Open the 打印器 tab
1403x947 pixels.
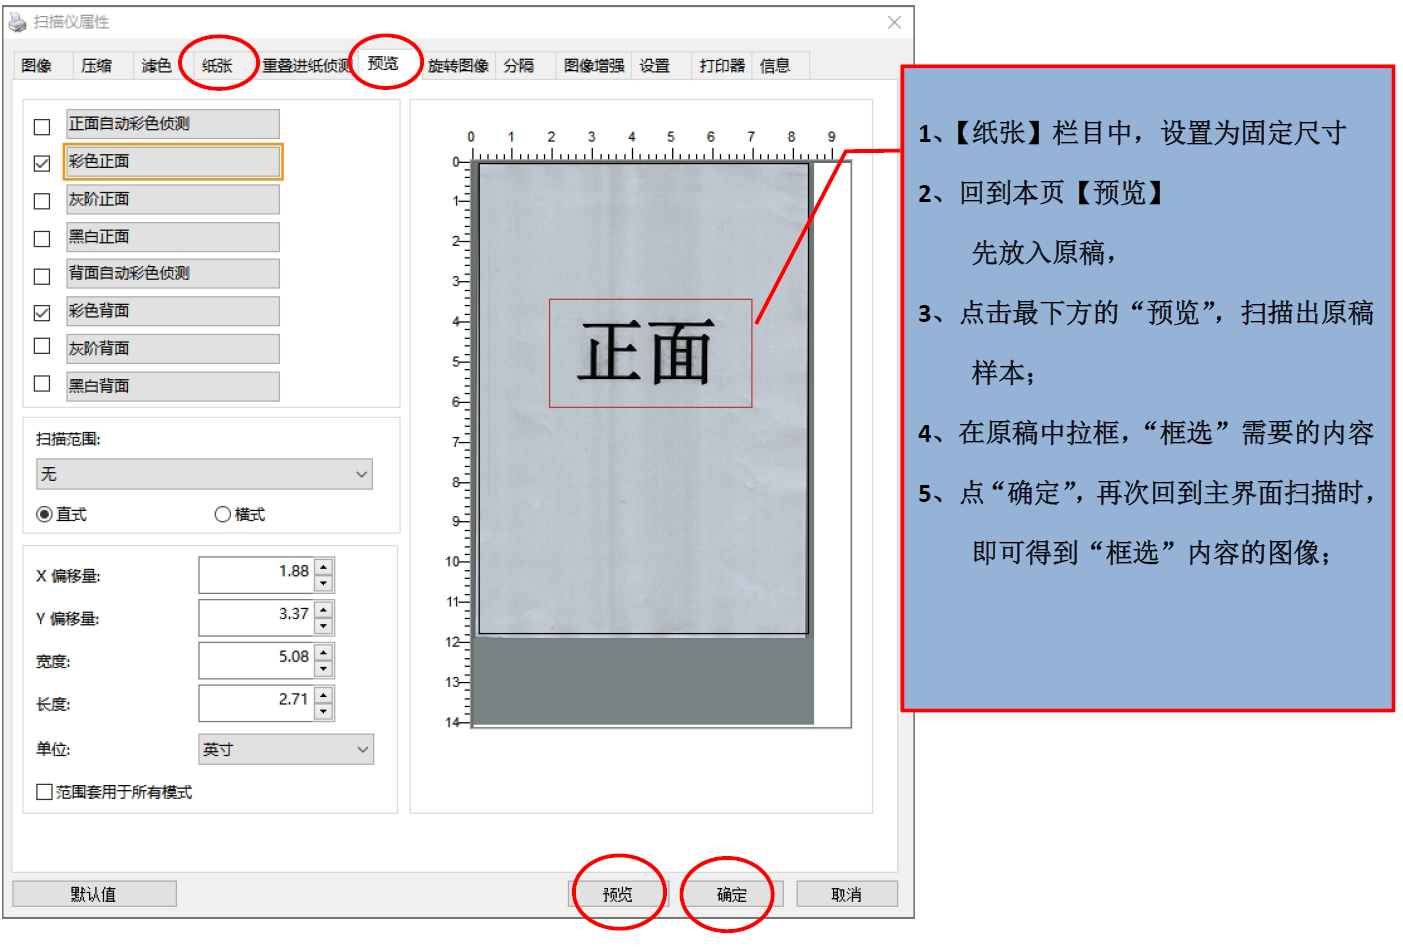pyautogui.click(x=722, y=66)
